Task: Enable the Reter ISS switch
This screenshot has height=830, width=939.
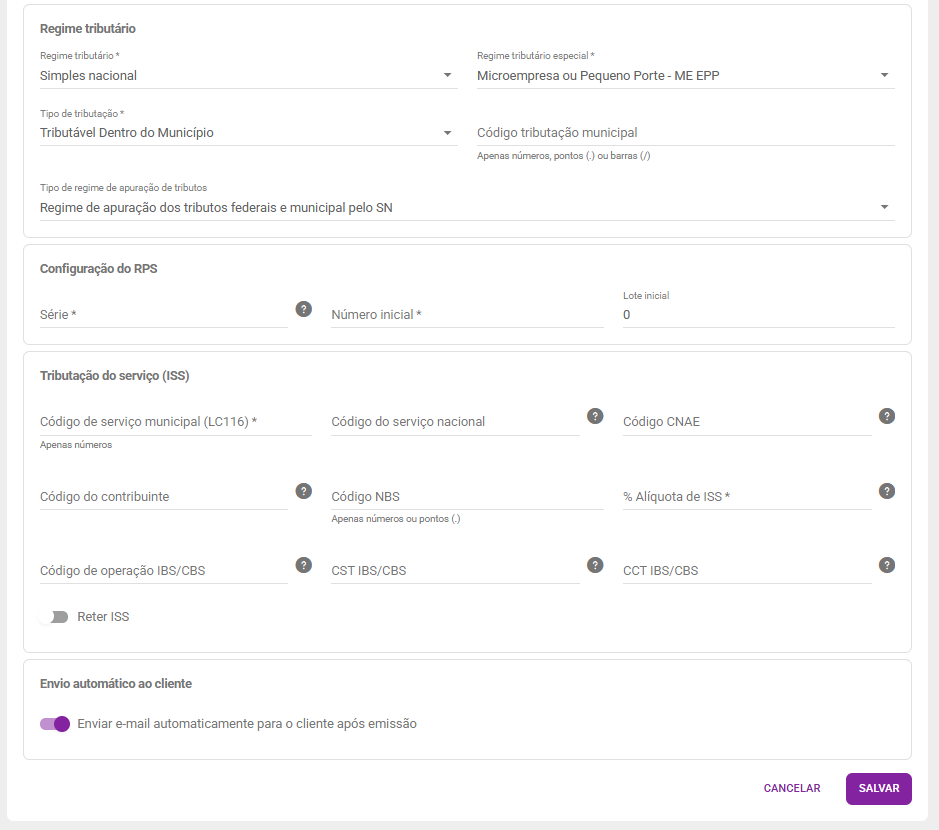Action: coord(54,617)
